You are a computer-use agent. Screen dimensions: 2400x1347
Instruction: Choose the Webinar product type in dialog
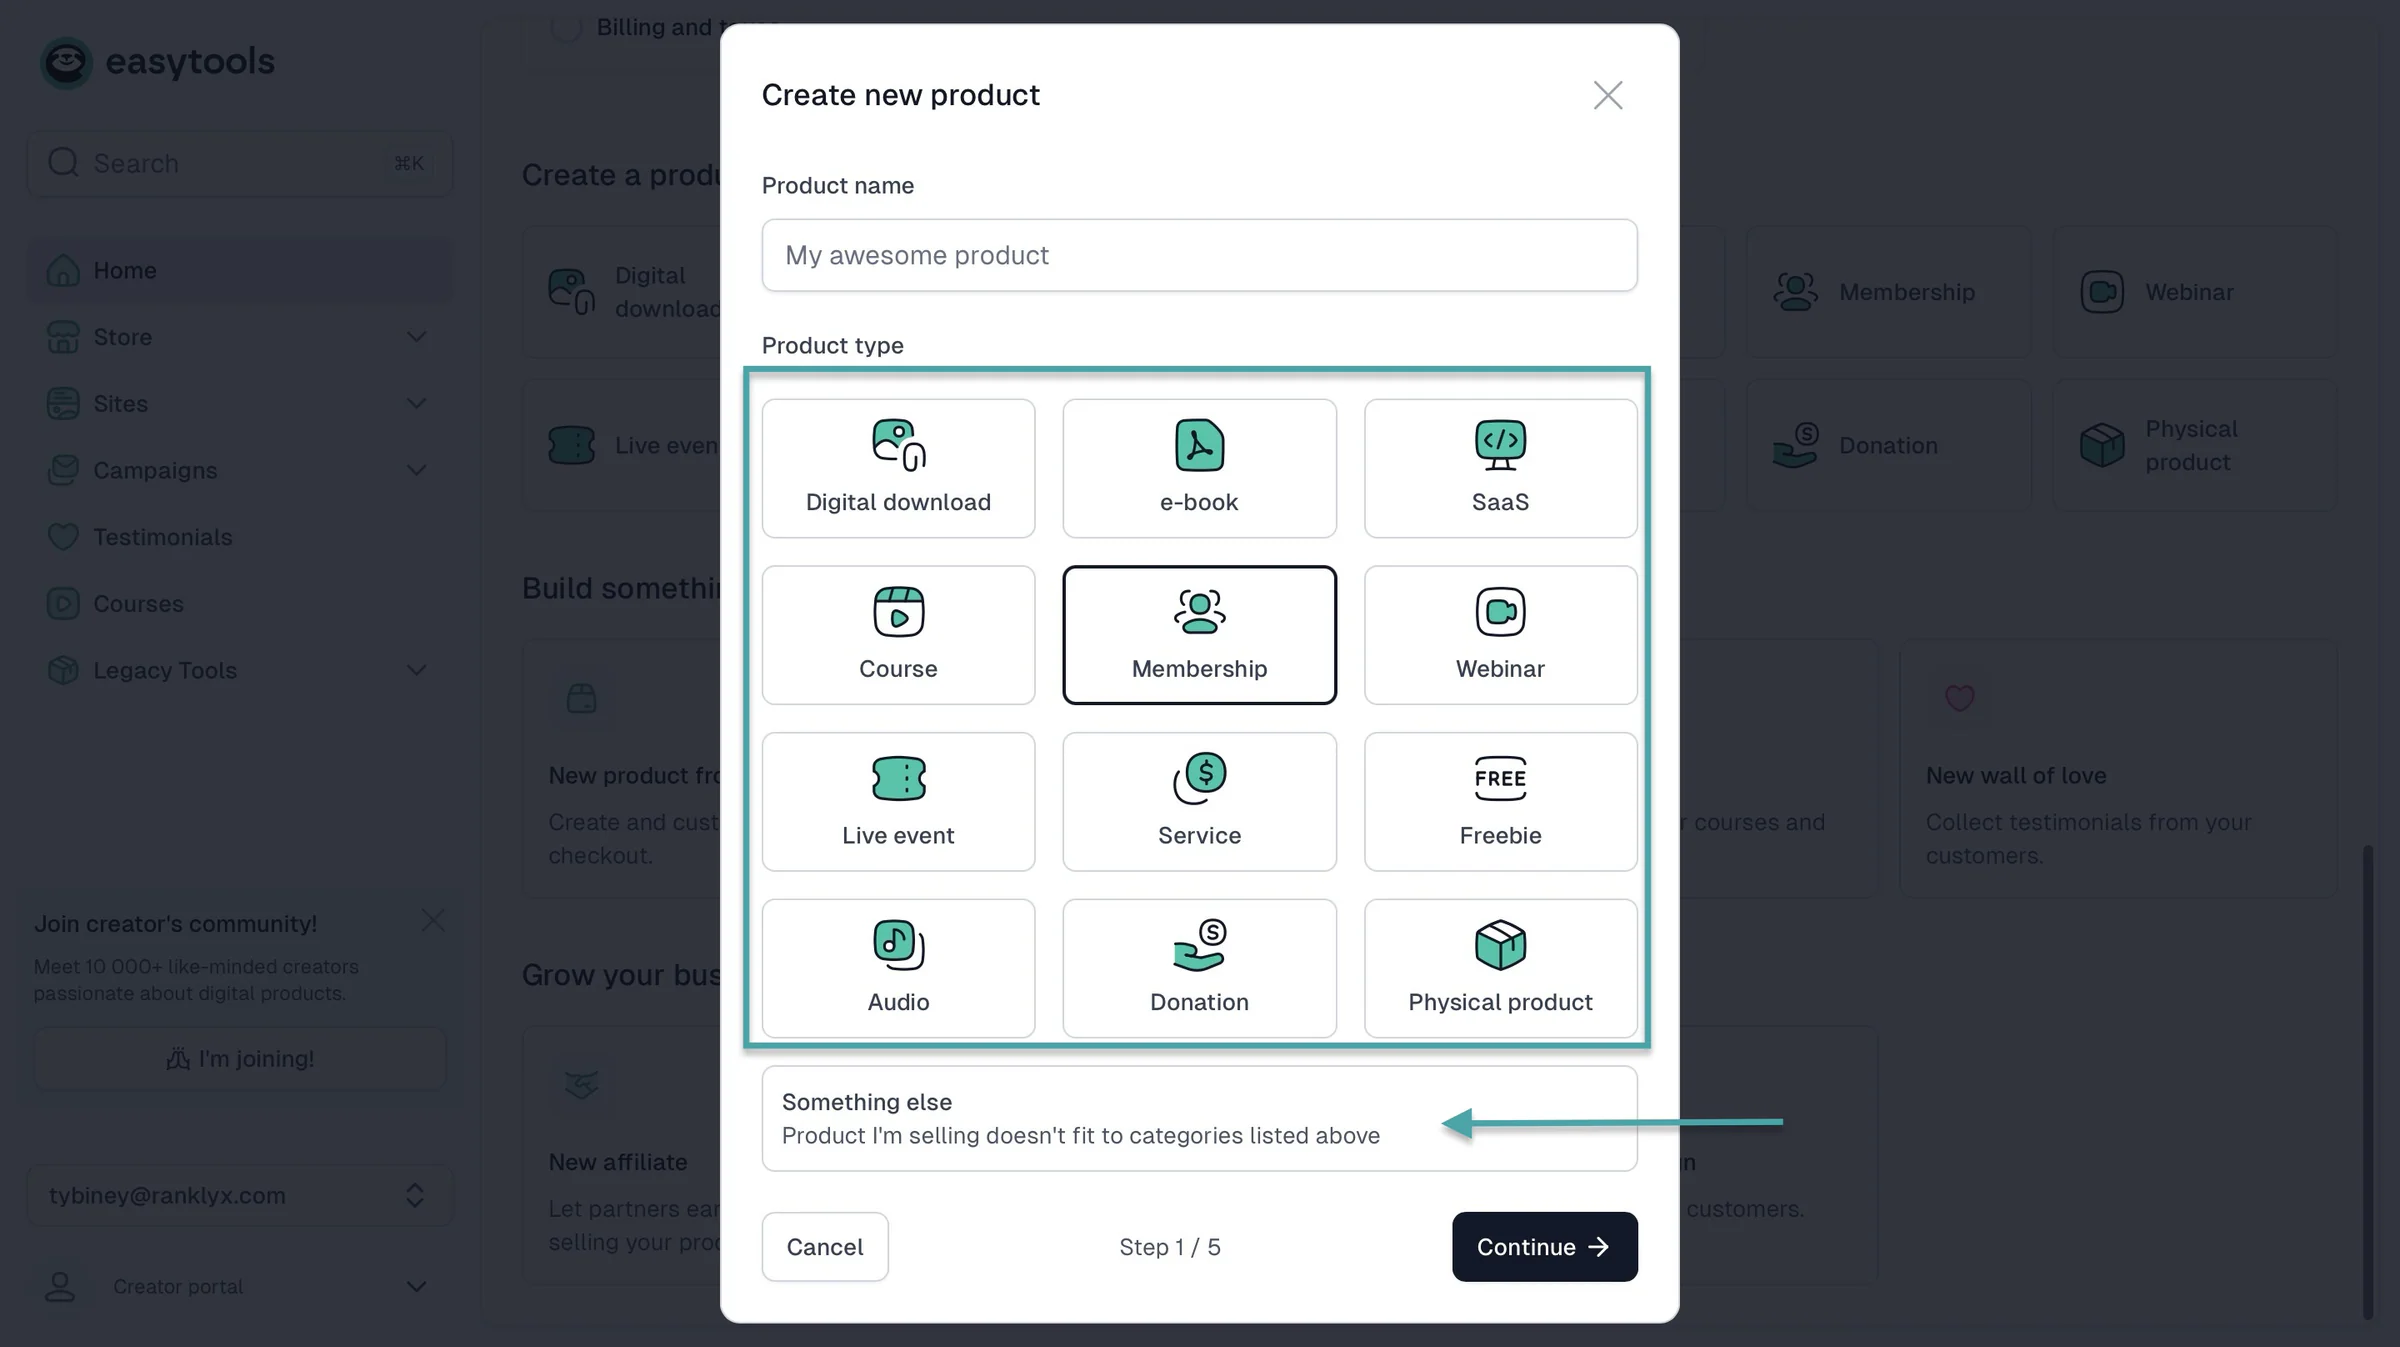pyautogui.click(x=1500, y=635)
